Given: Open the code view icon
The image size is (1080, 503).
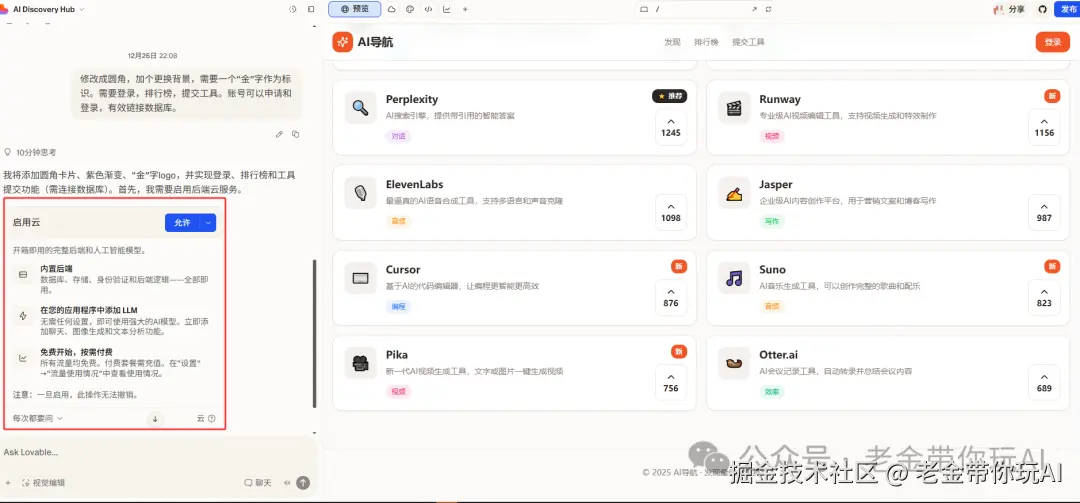Looking at the screenshot, I should [428, 10].
